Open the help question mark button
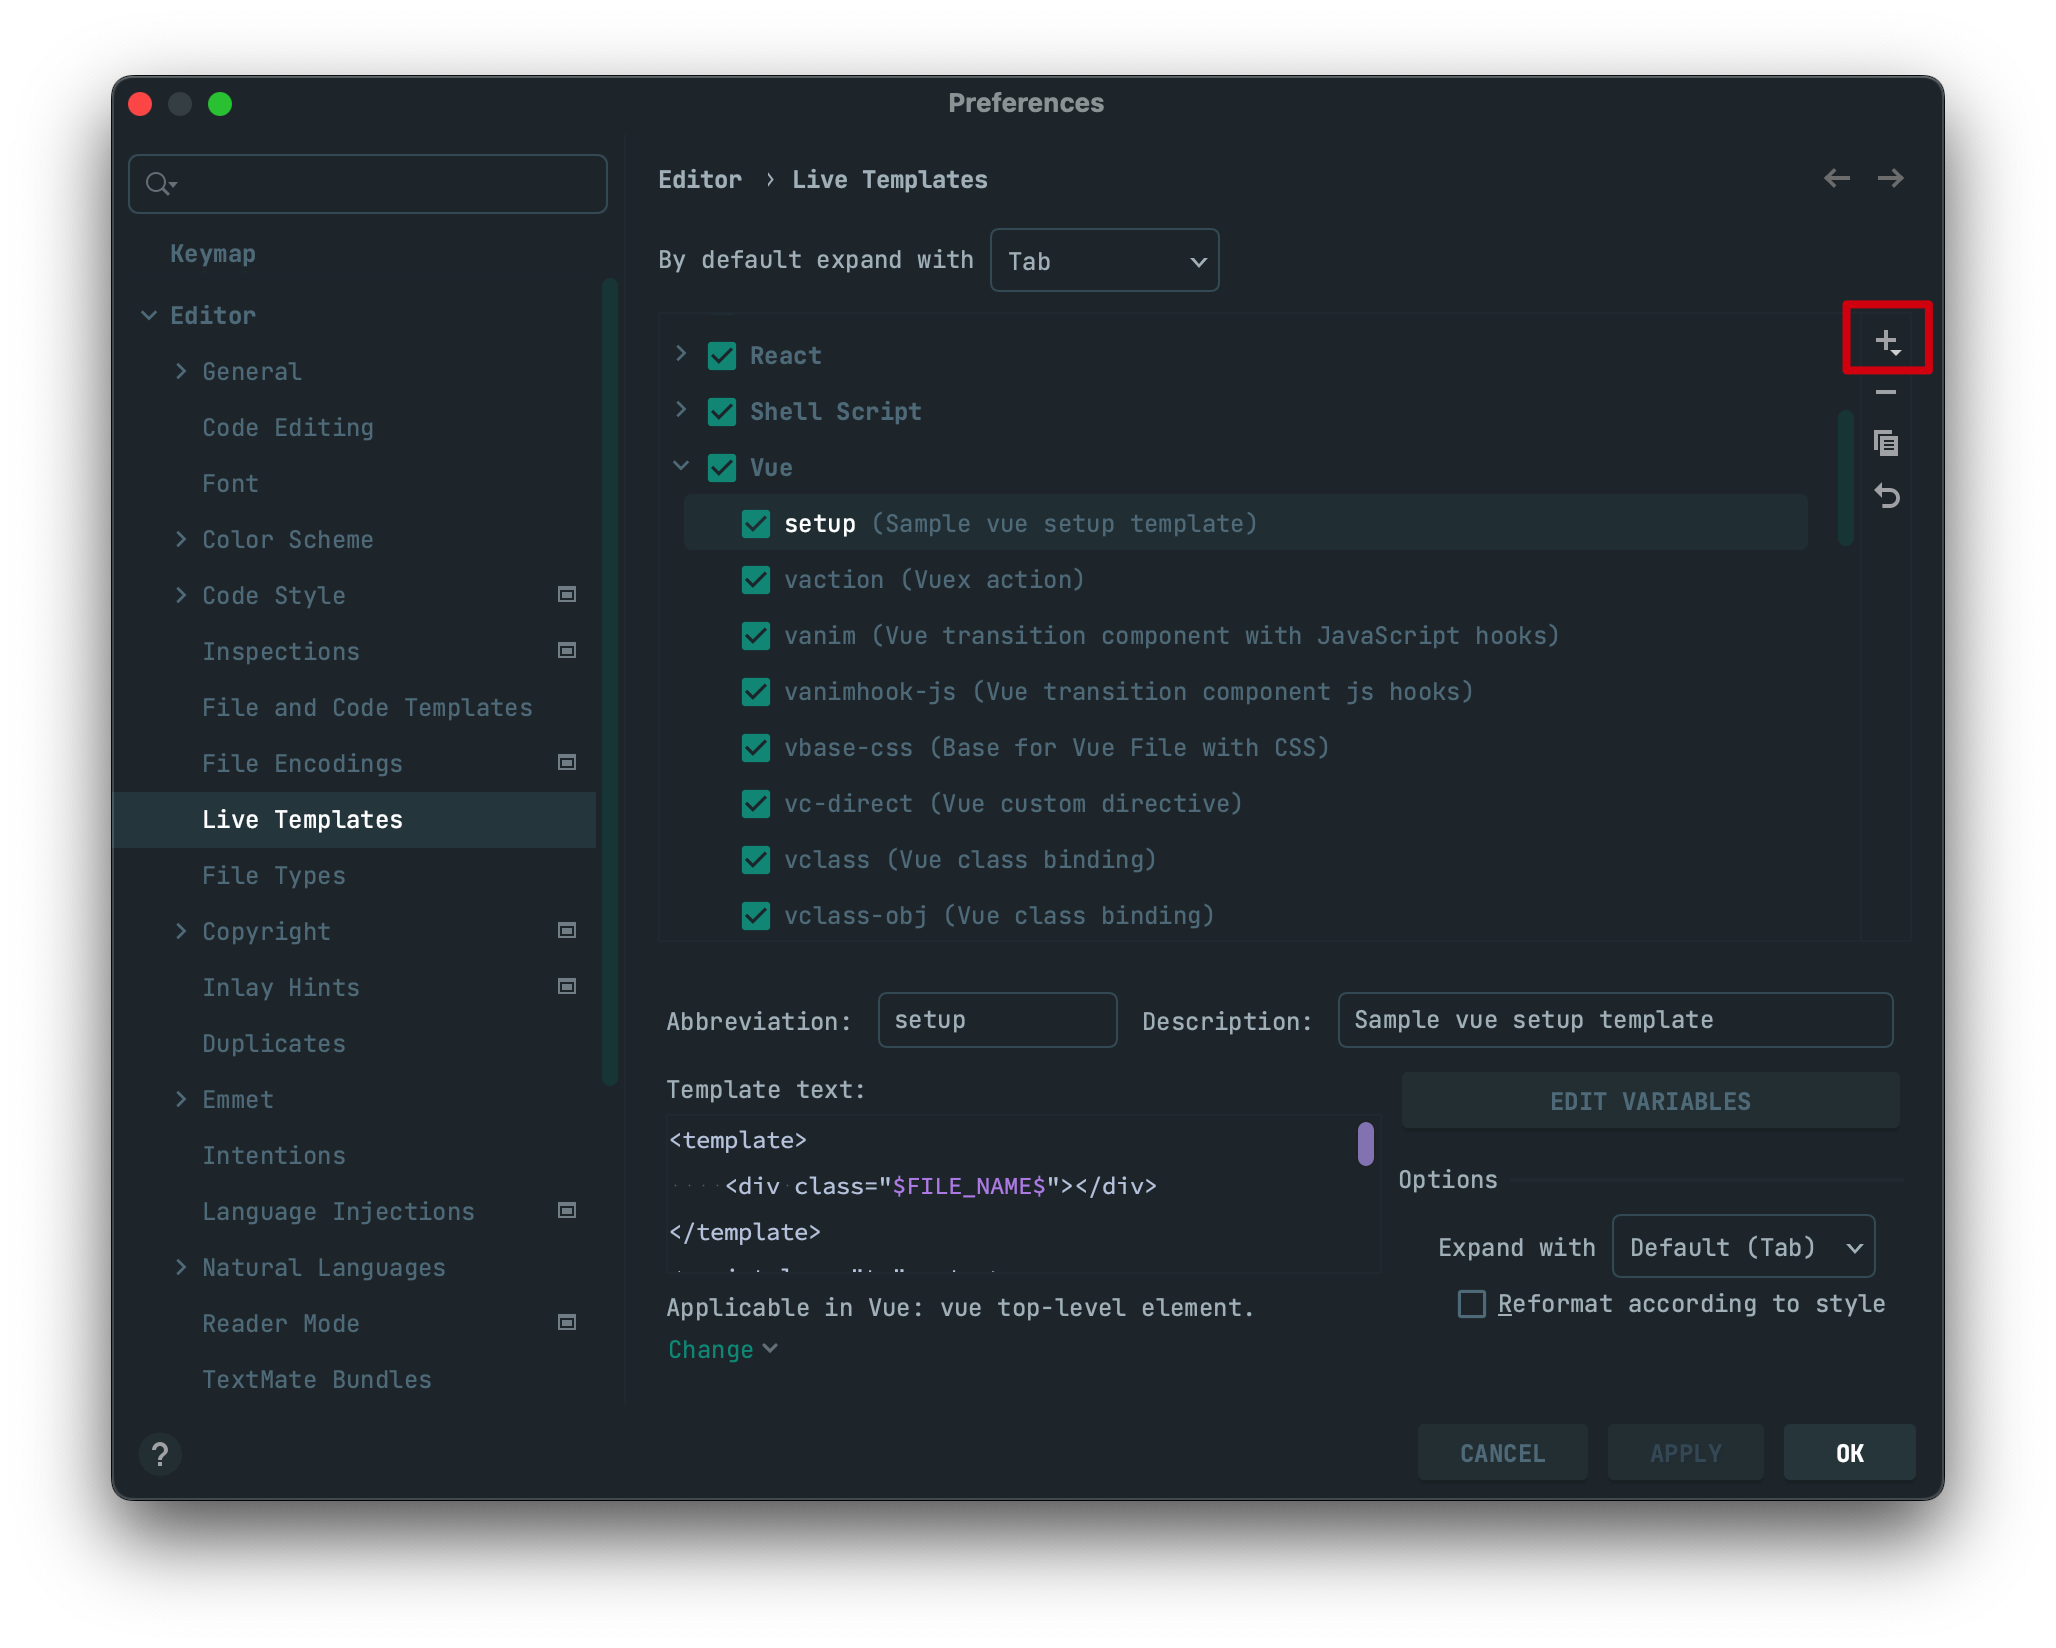 click(160, 1454)
